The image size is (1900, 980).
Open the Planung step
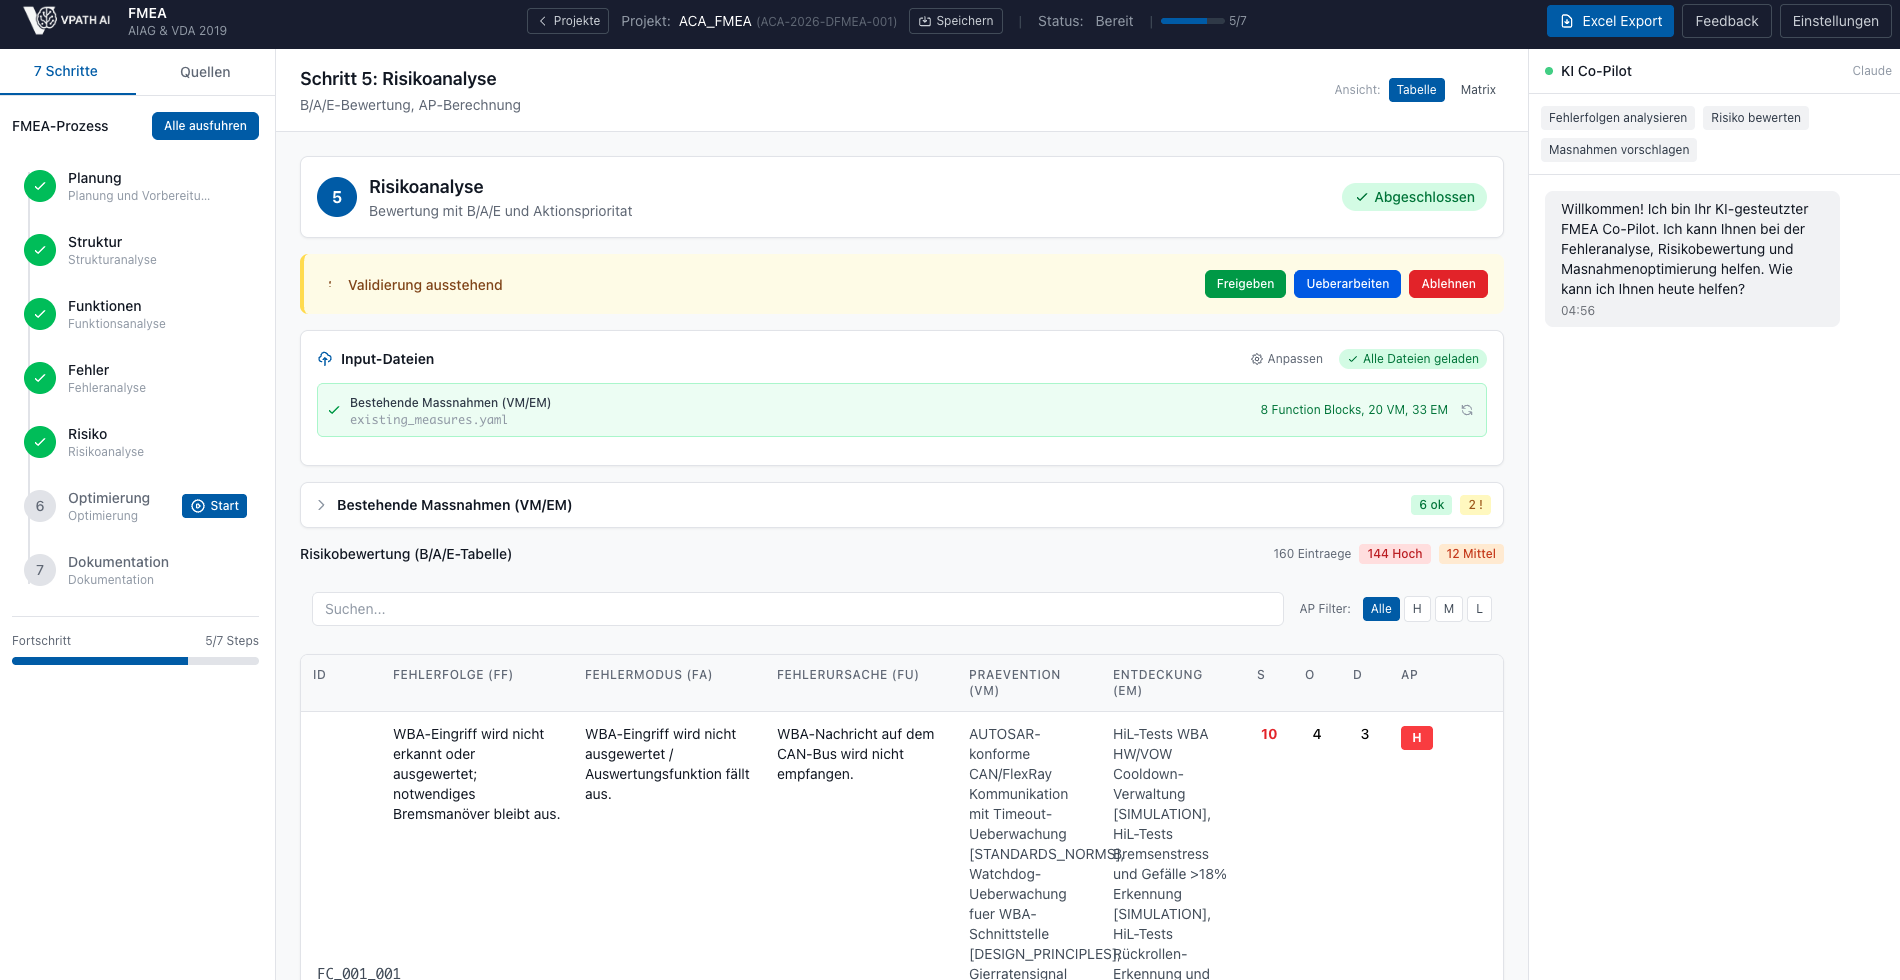coord(138,186)
